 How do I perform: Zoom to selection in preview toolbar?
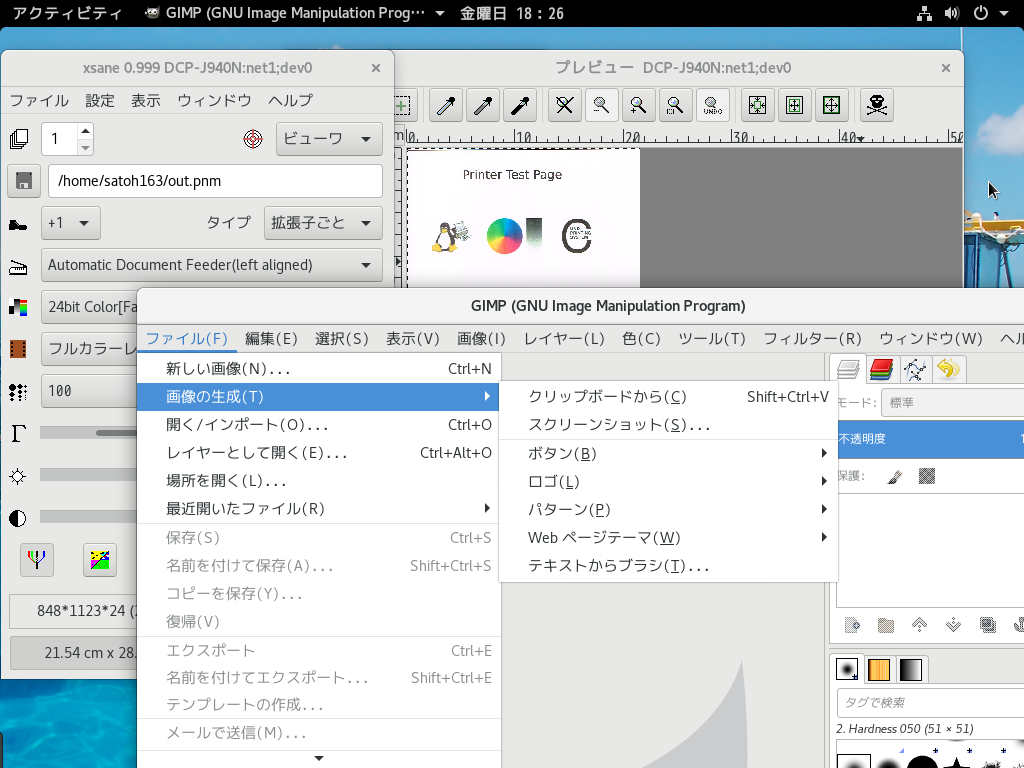(x=675, y=105)
